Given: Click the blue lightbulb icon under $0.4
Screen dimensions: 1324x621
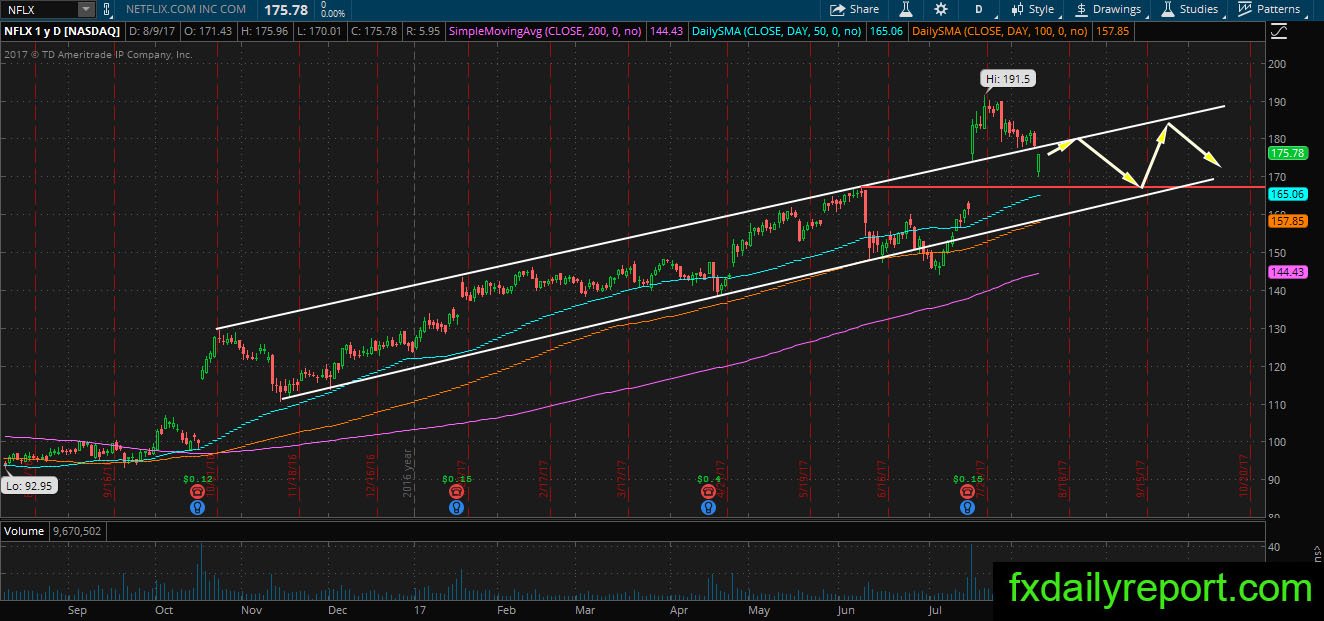Looking at the screenshot, I should 709,507.
